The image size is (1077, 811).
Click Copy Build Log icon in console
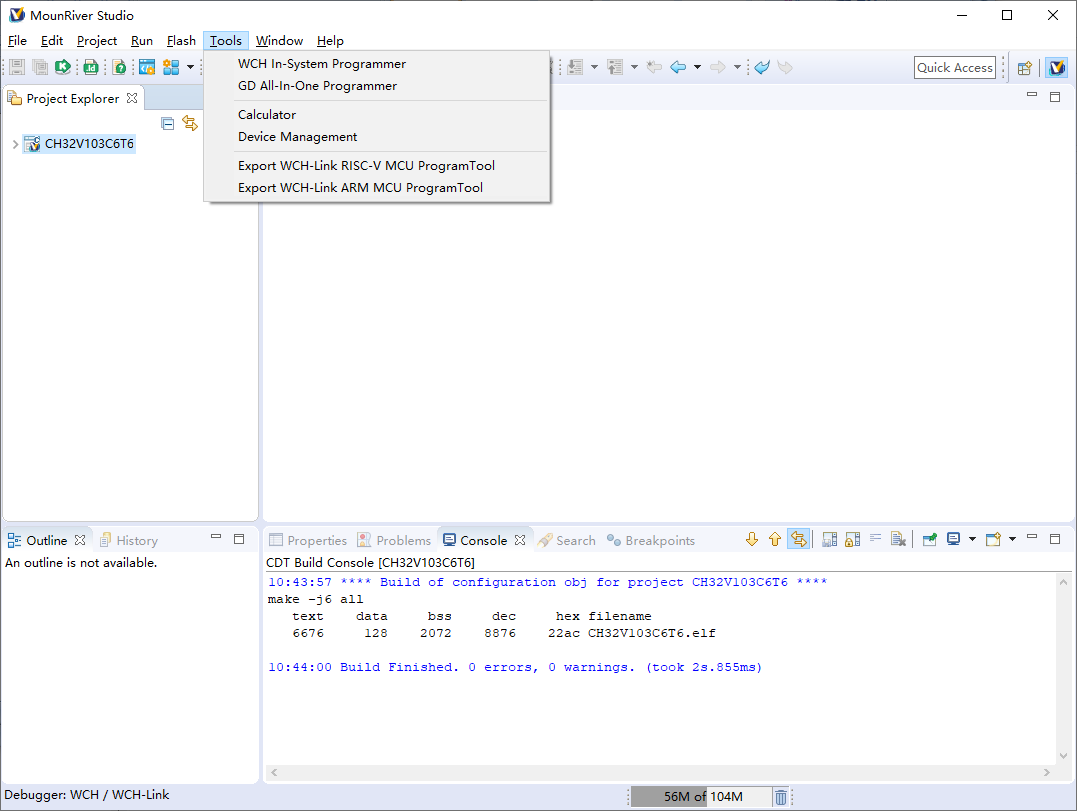pyautogui.click(x=830, y=539)
